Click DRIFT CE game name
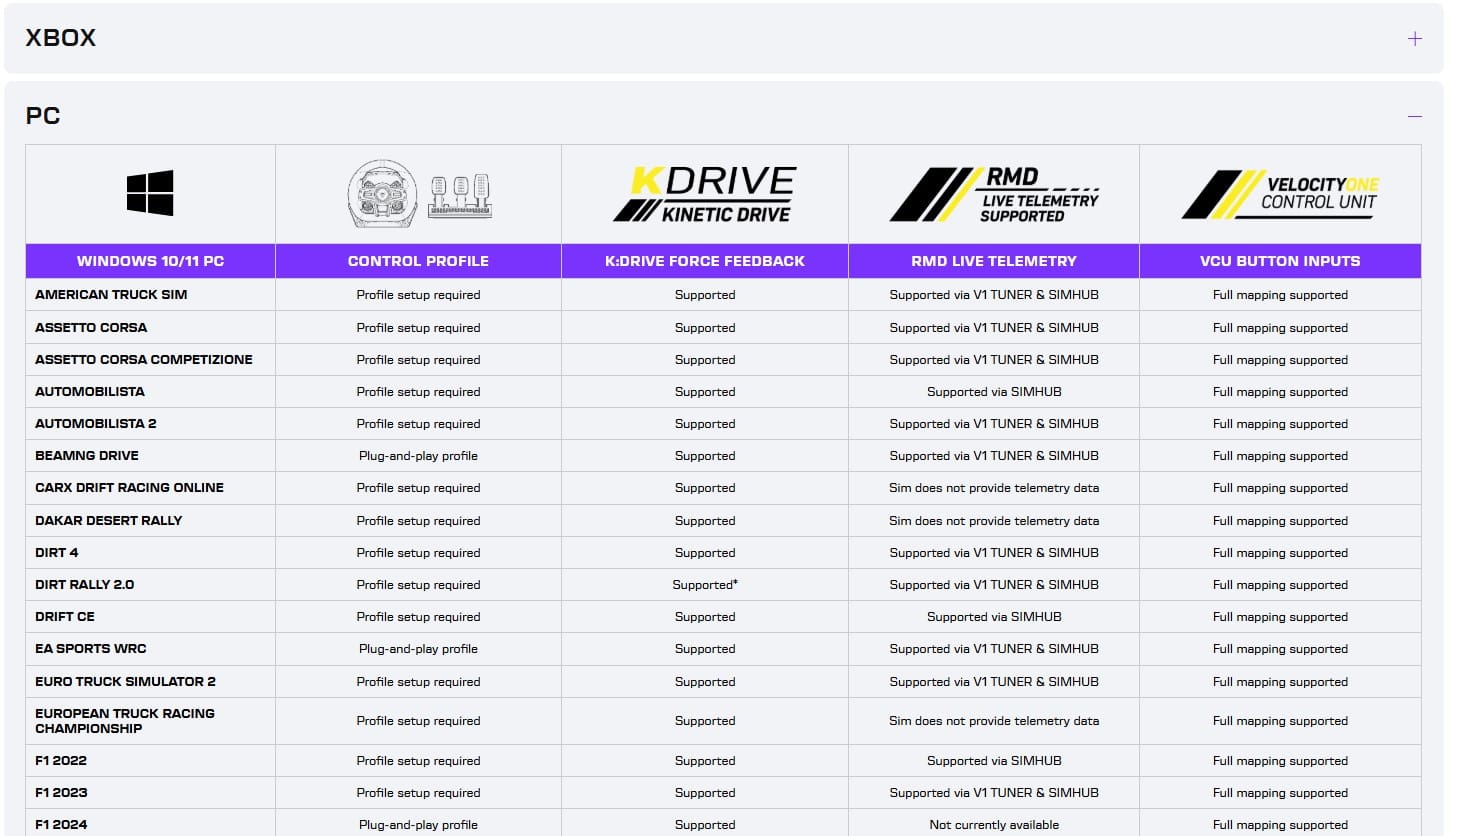The height and width of the screenshot is (836, 1460). point(65,617)
